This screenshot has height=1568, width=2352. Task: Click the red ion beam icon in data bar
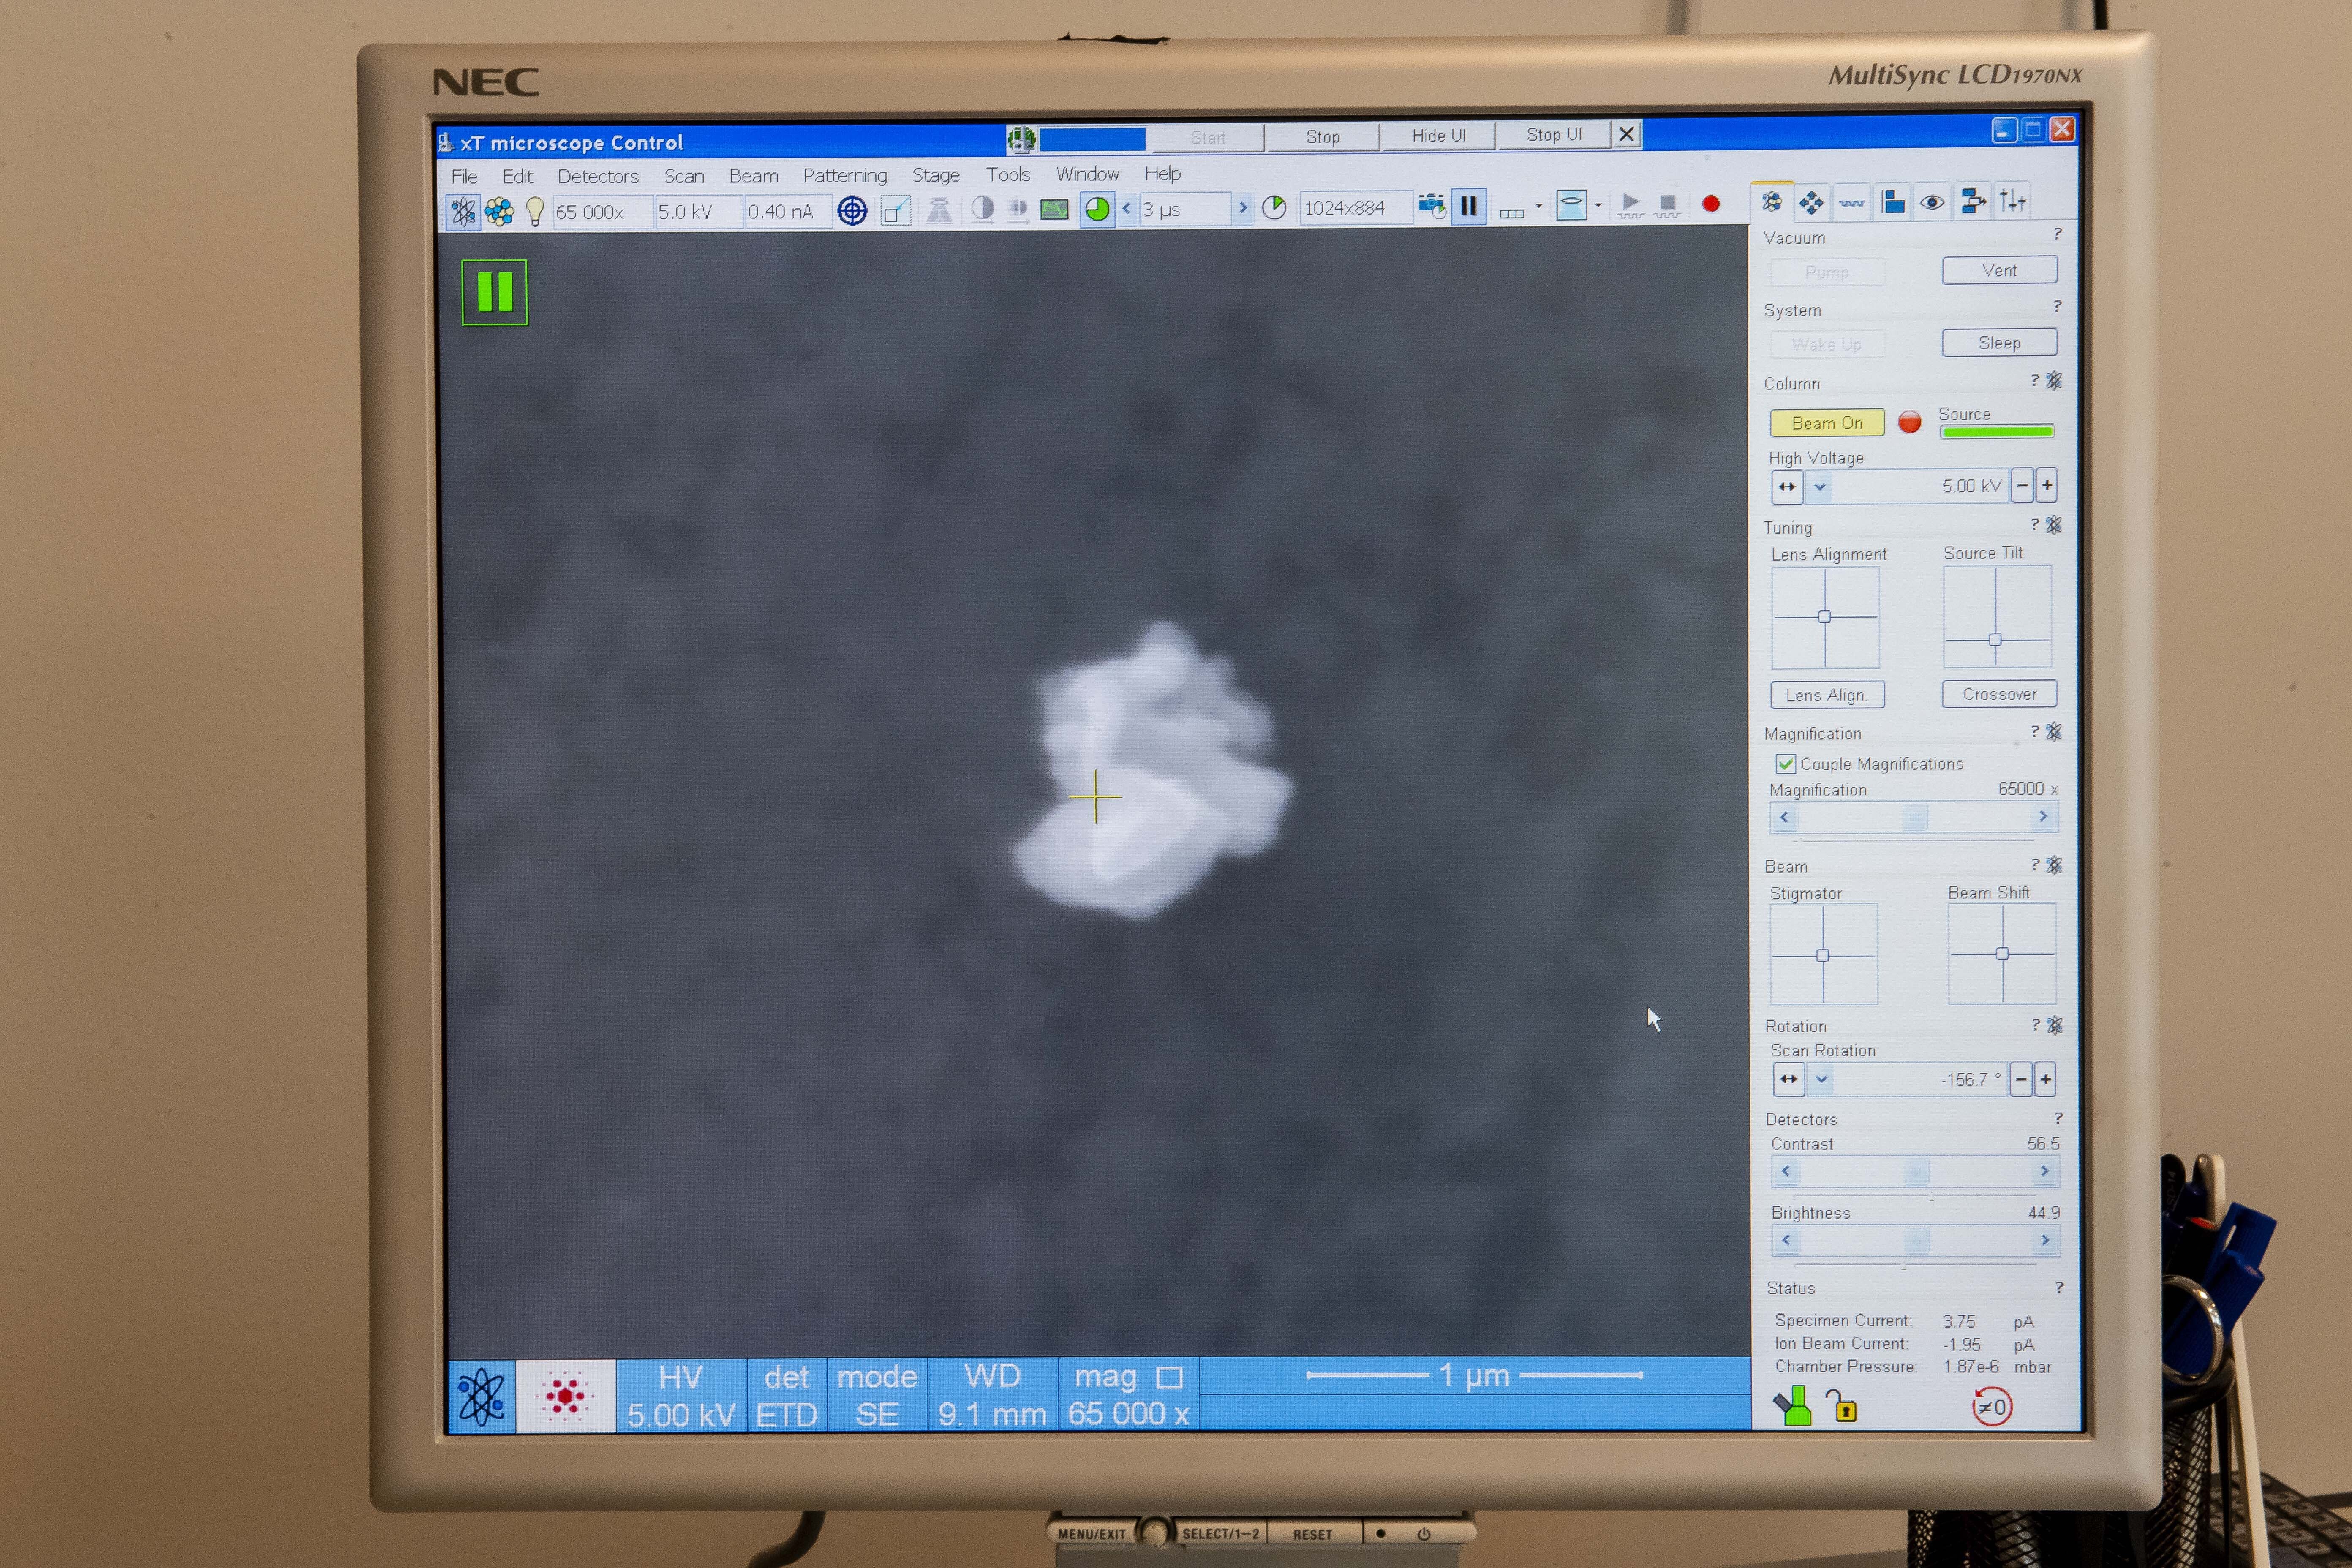(x=565, y=1396)
